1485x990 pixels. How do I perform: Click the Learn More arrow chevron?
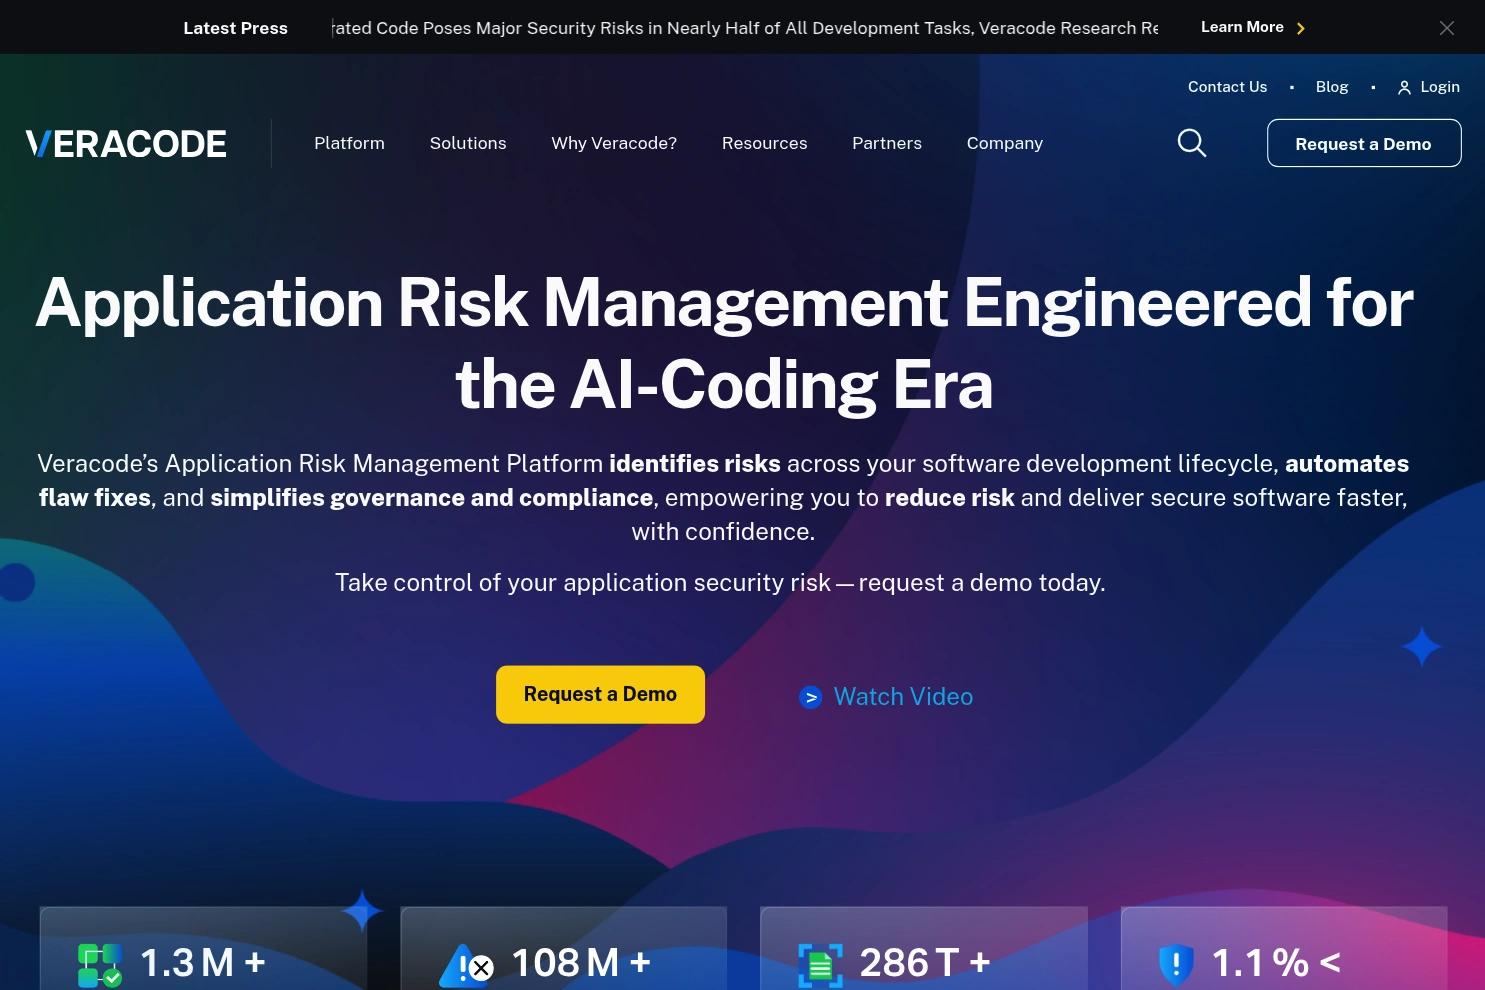point(1300,28)
